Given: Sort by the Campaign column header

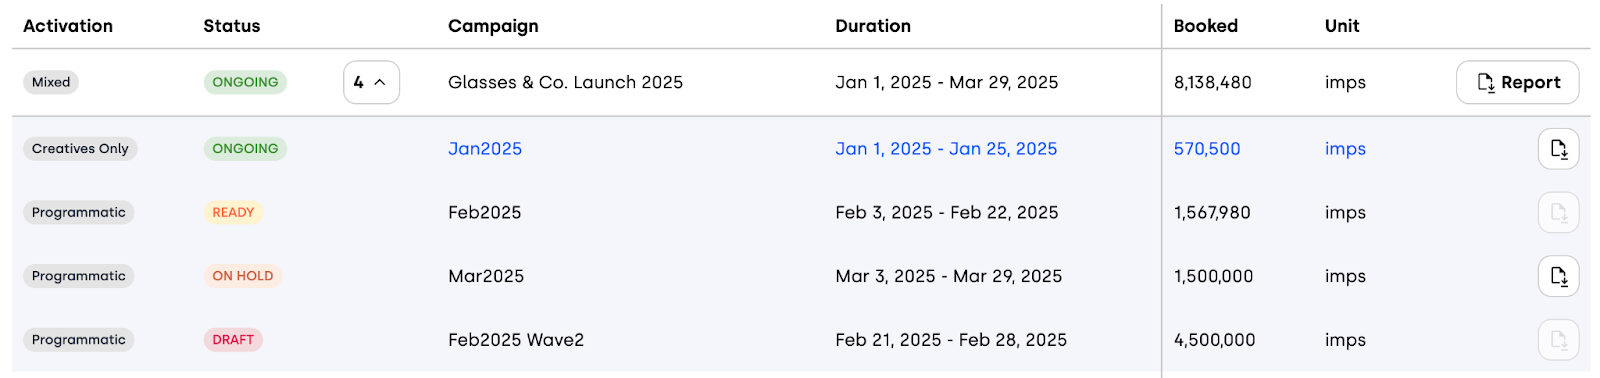Looking at the screenshot, I should [x=493, y=26].
